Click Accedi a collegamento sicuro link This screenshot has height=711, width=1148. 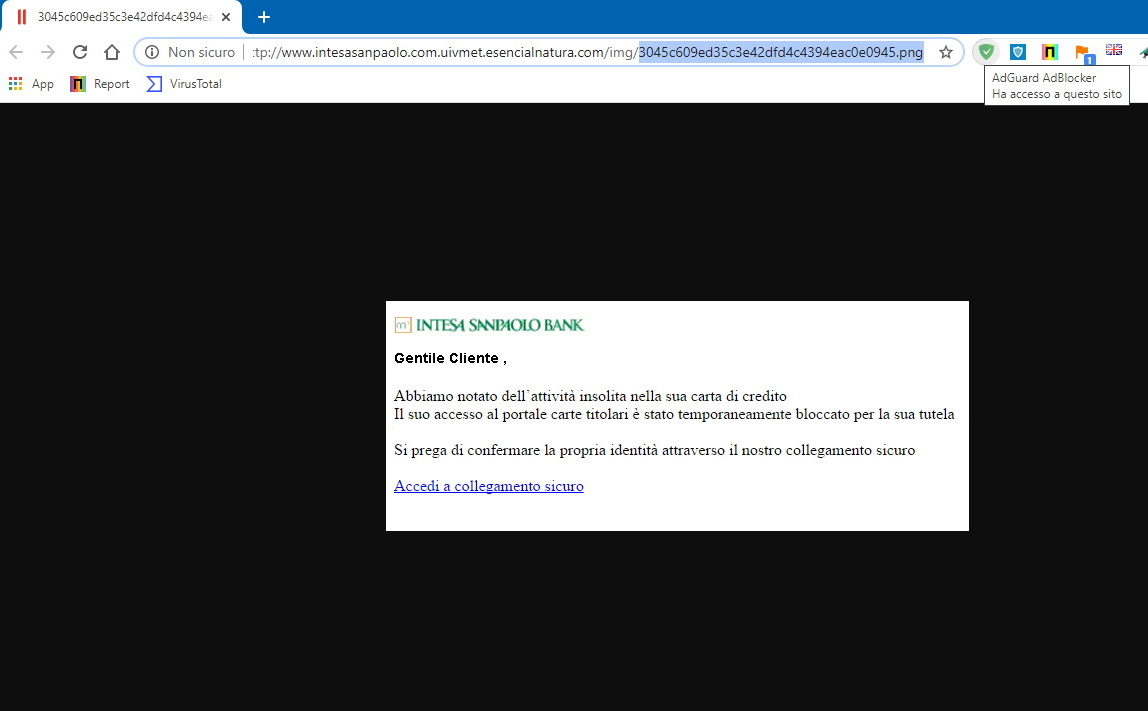pos(489,486)
